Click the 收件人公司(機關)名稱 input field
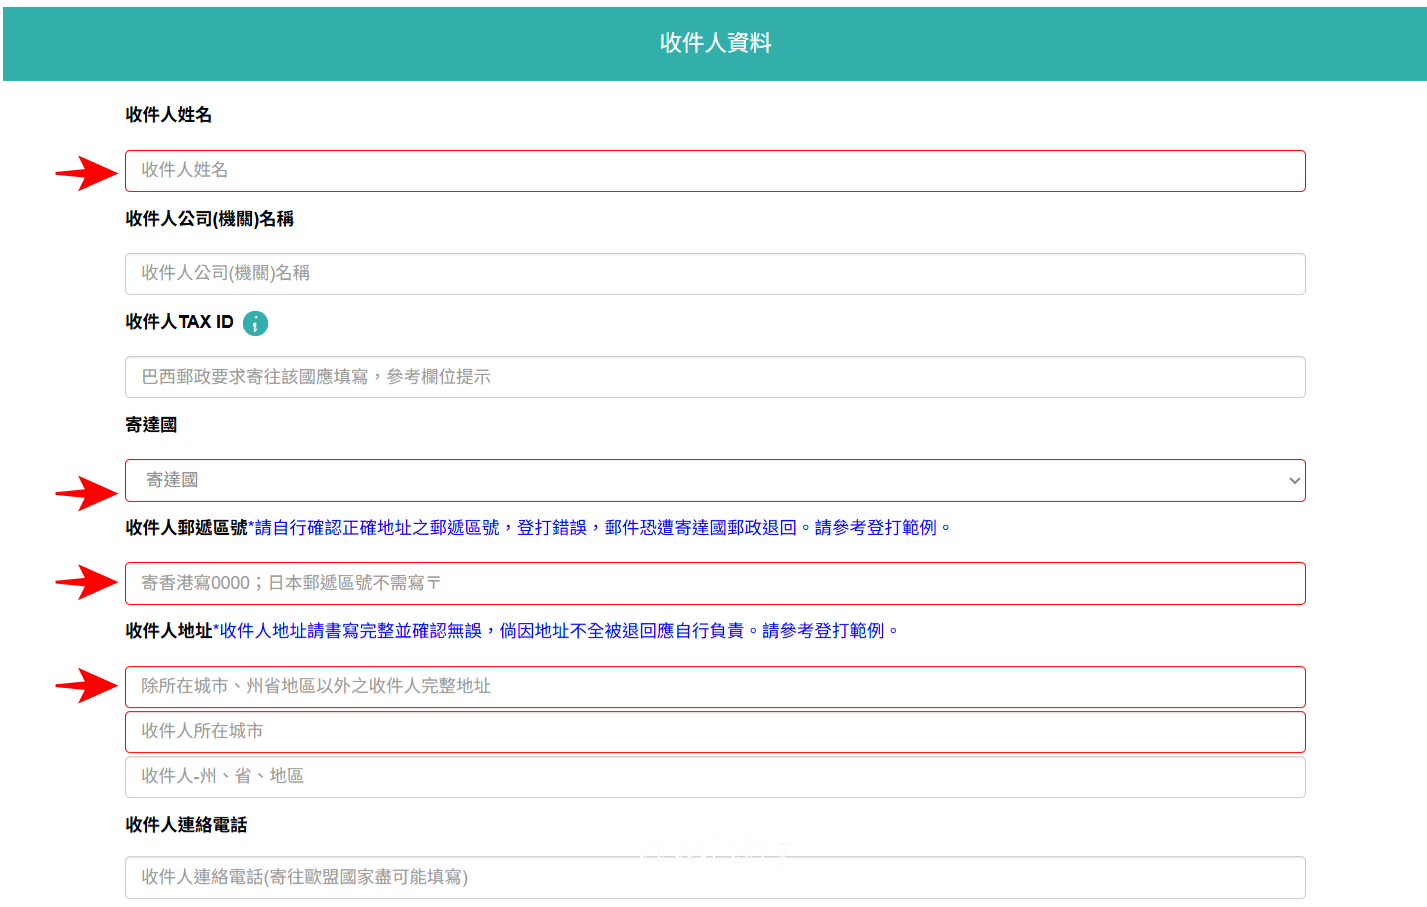This screenshot has height=907, width=1427. (x=714, y=274)
